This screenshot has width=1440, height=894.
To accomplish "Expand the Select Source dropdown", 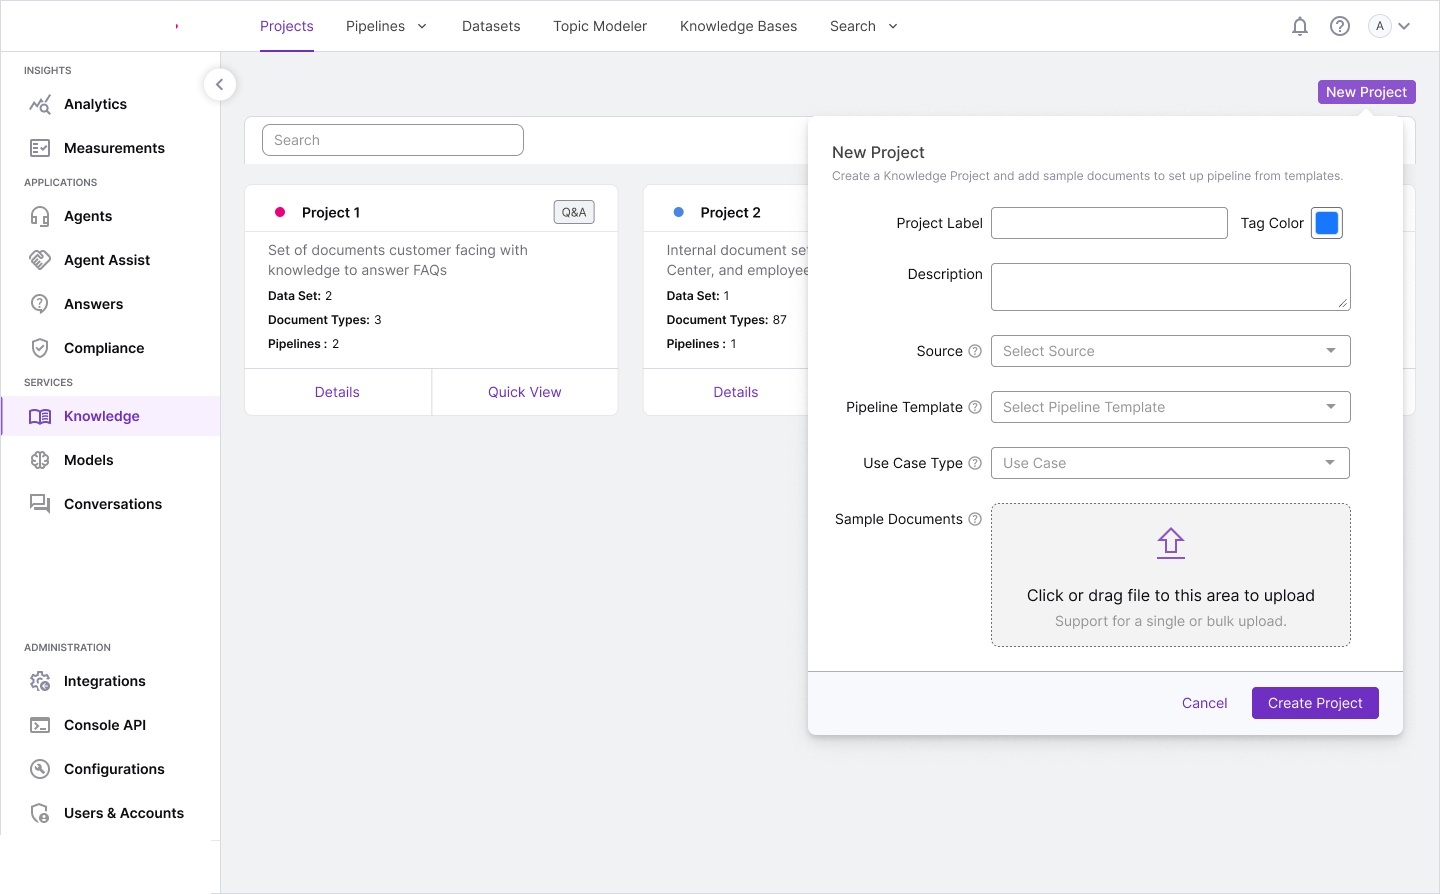I will 1170,351.
